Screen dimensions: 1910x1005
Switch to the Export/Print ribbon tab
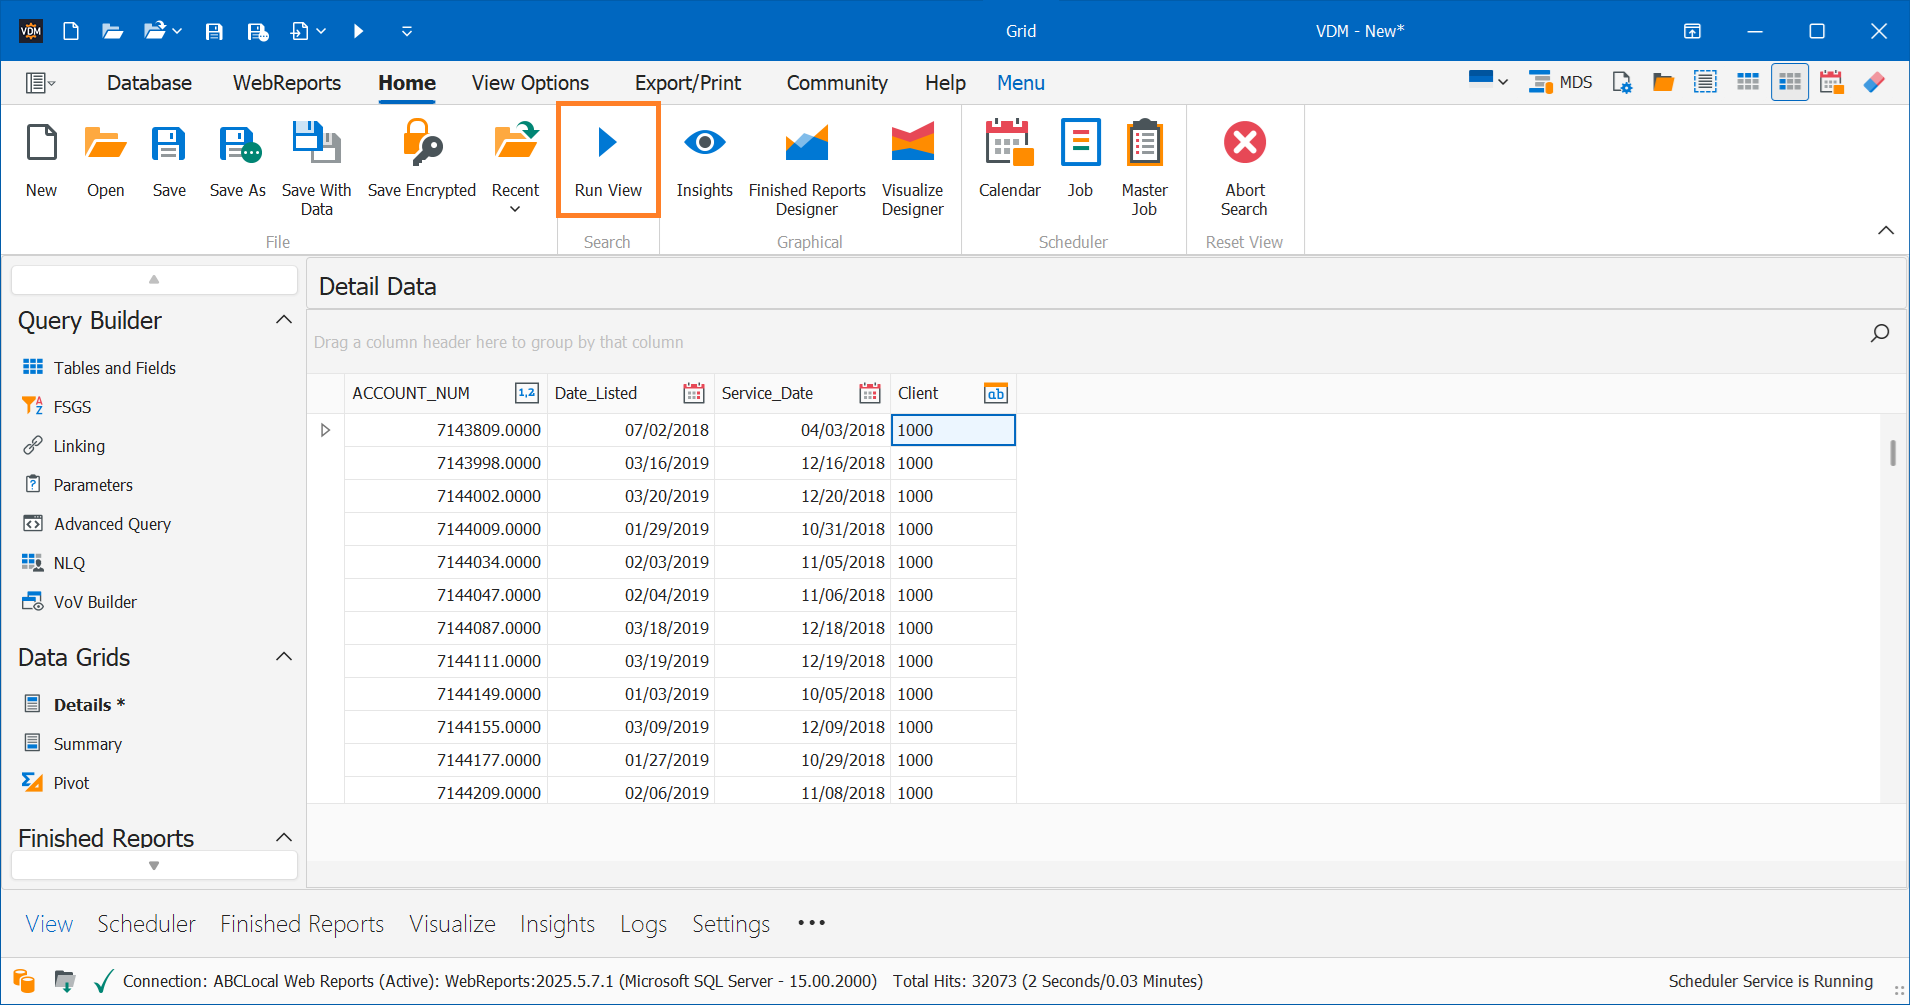coord(687,82)
